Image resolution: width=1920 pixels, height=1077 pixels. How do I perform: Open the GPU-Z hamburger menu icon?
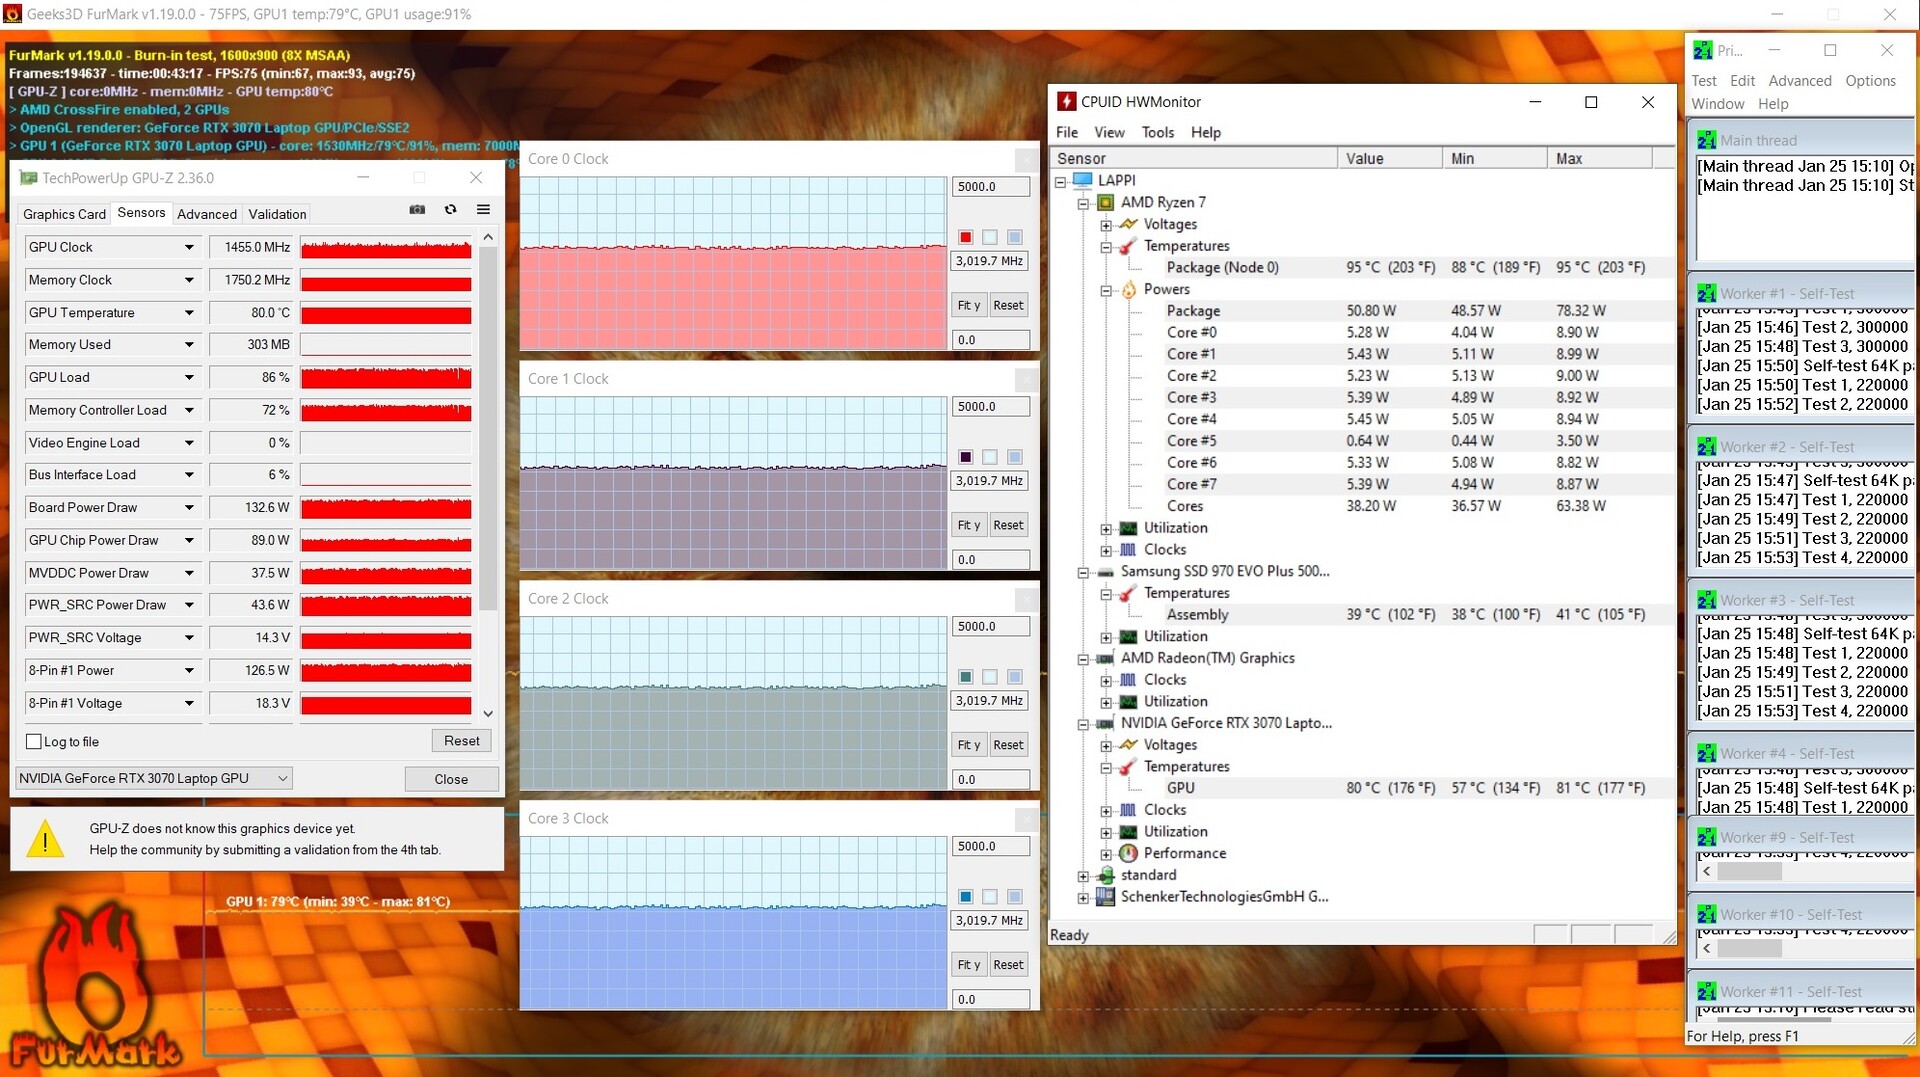point(483,210)
